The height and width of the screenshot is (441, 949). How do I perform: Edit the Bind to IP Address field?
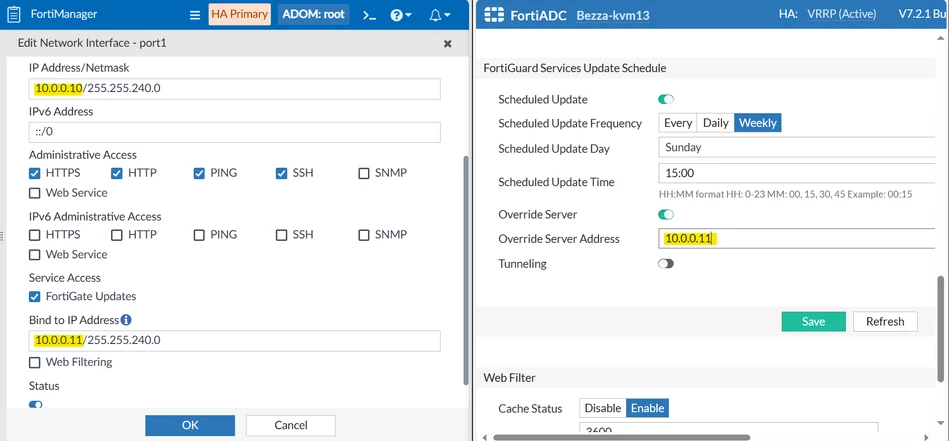(235, 341)
